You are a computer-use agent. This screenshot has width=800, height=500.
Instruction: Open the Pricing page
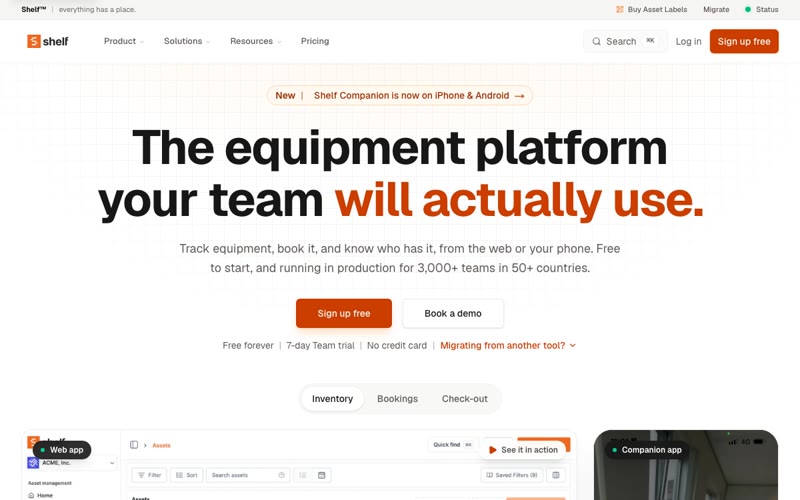tap(315, 41)
